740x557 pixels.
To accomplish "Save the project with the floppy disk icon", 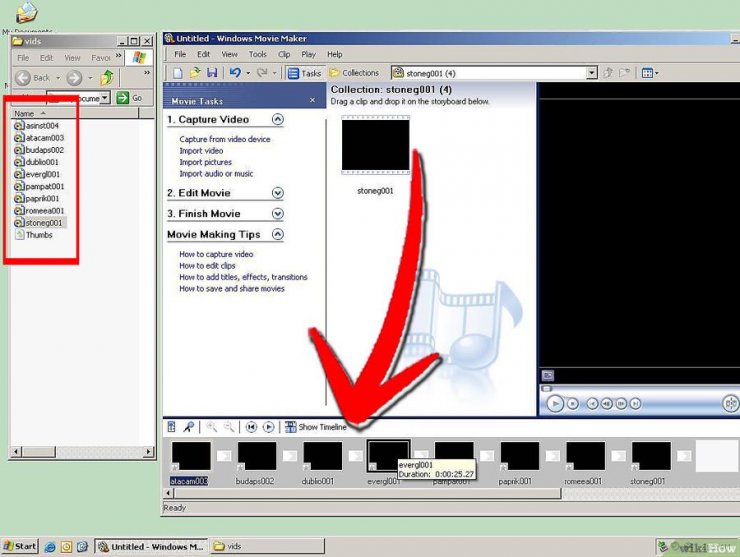I will (x=212, y=73).
